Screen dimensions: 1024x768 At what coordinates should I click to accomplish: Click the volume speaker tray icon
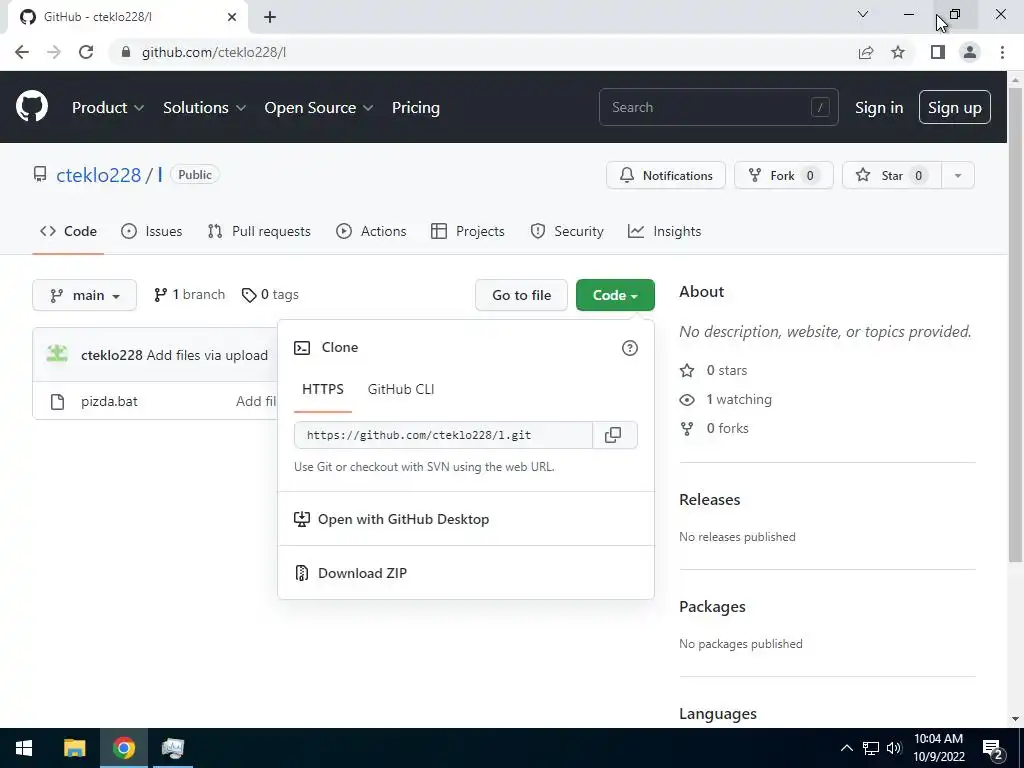(894, 748)
